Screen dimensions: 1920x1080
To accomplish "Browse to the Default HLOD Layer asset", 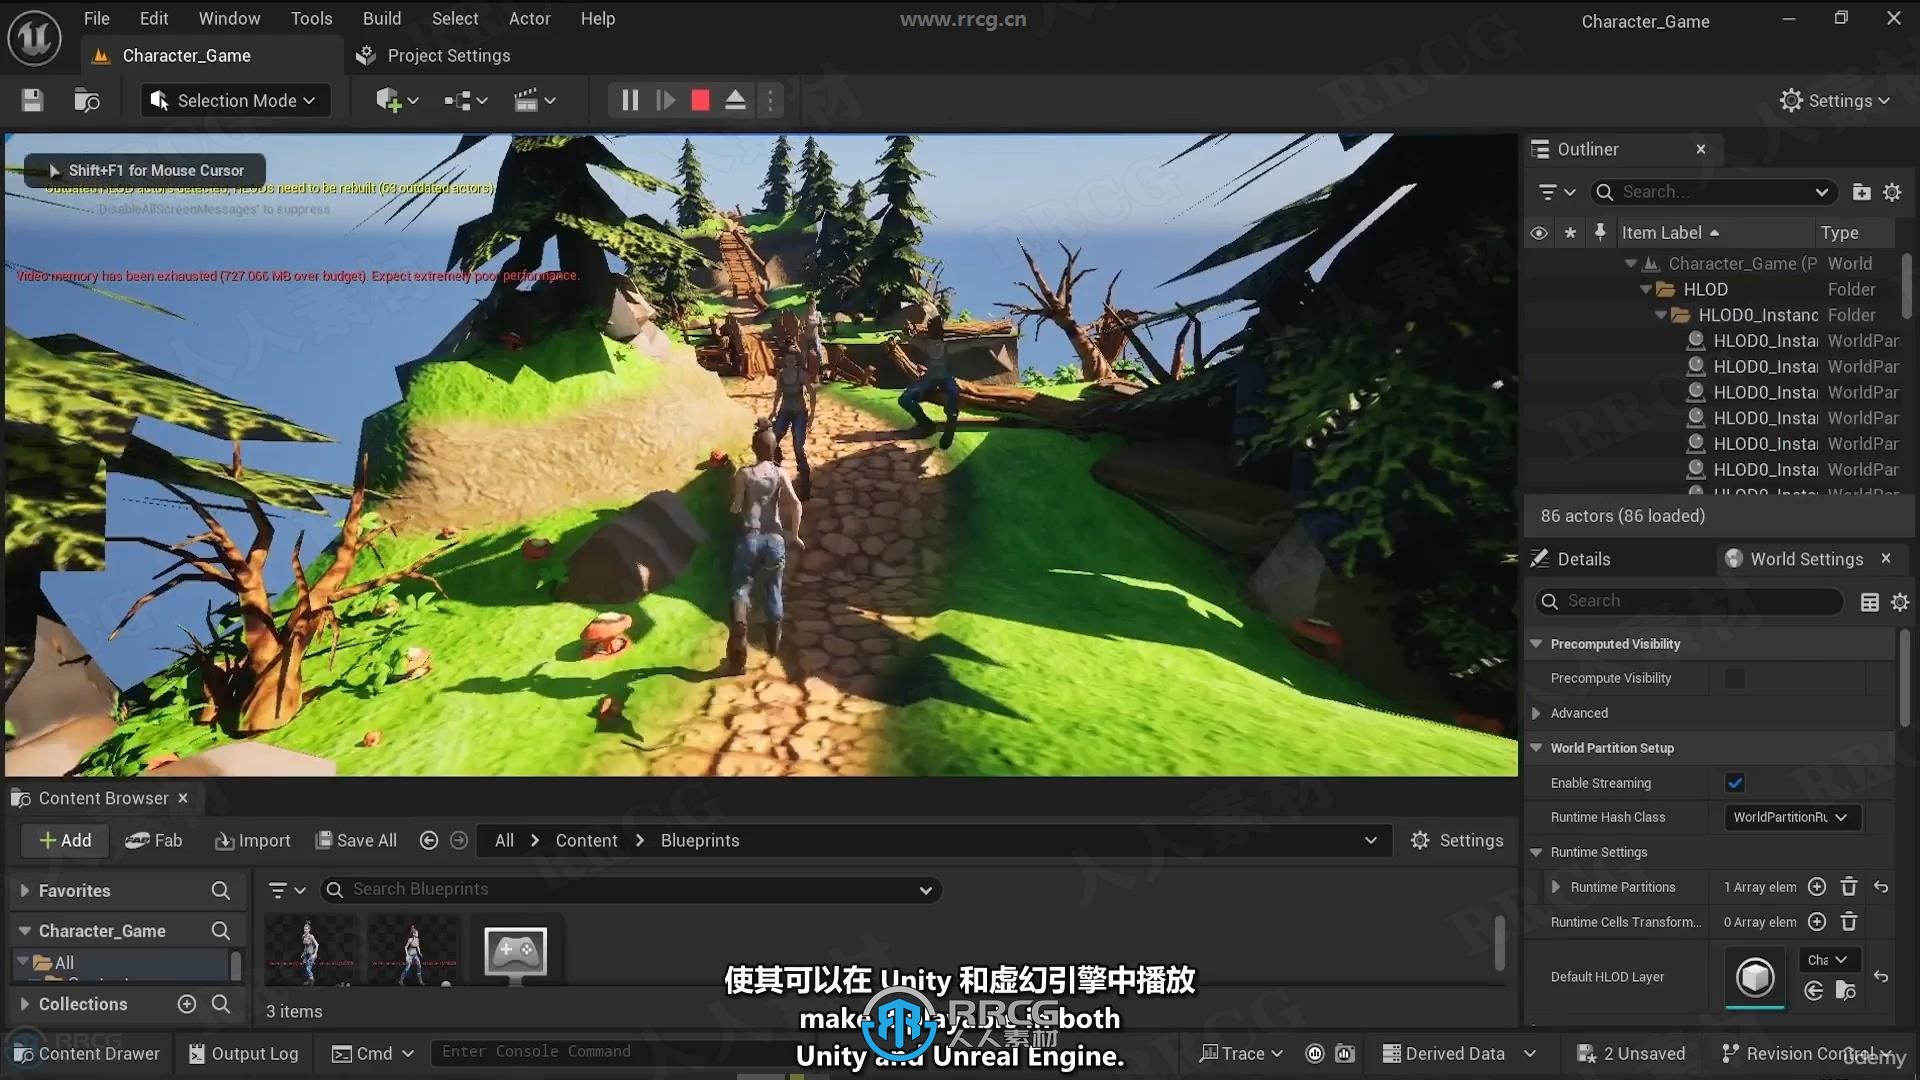I will pyautogui.click(x=1846, y=991).
